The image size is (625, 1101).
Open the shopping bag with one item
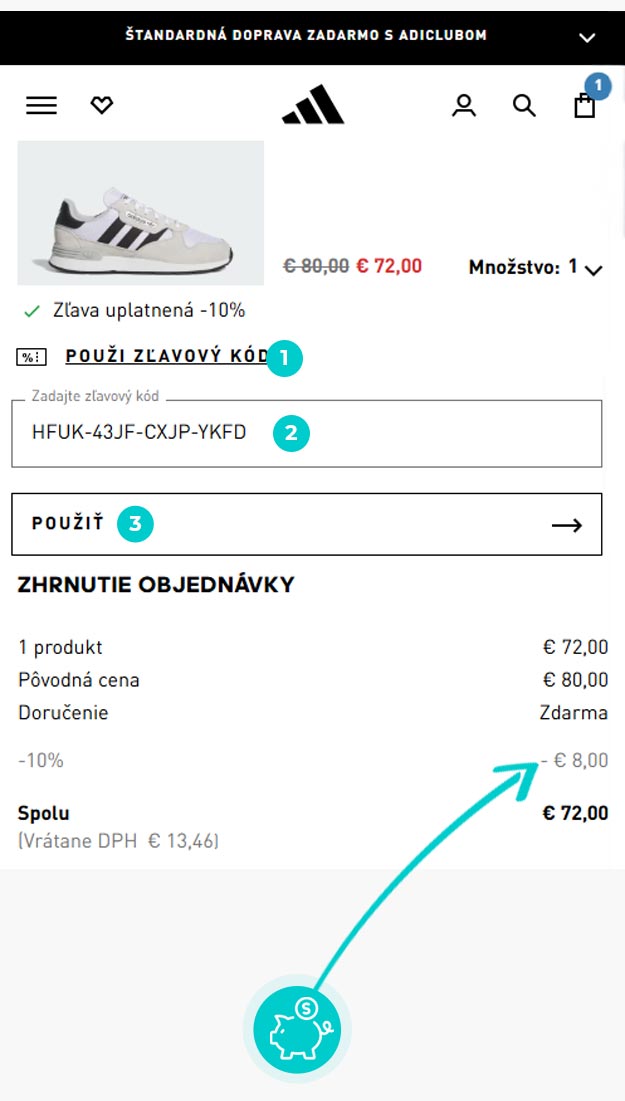(x=584, y=105)
